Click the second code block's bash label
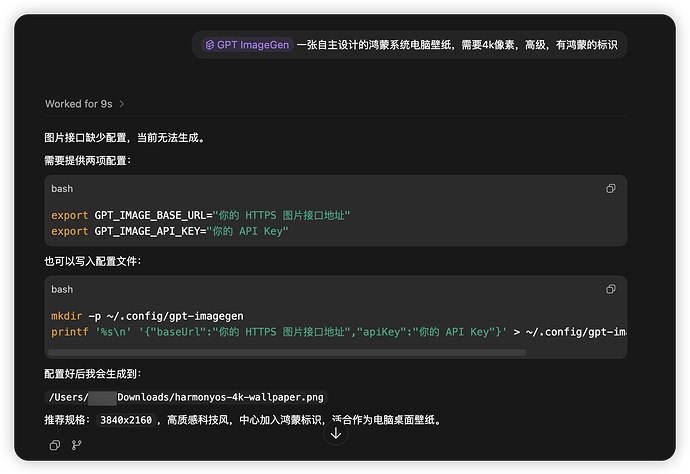 62,290
